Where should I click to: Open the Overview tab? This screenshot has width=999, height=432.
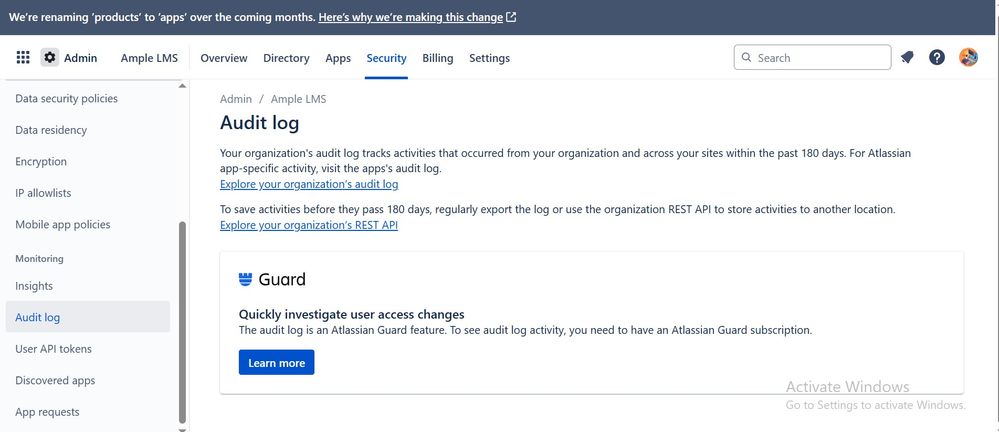point(224,58)
